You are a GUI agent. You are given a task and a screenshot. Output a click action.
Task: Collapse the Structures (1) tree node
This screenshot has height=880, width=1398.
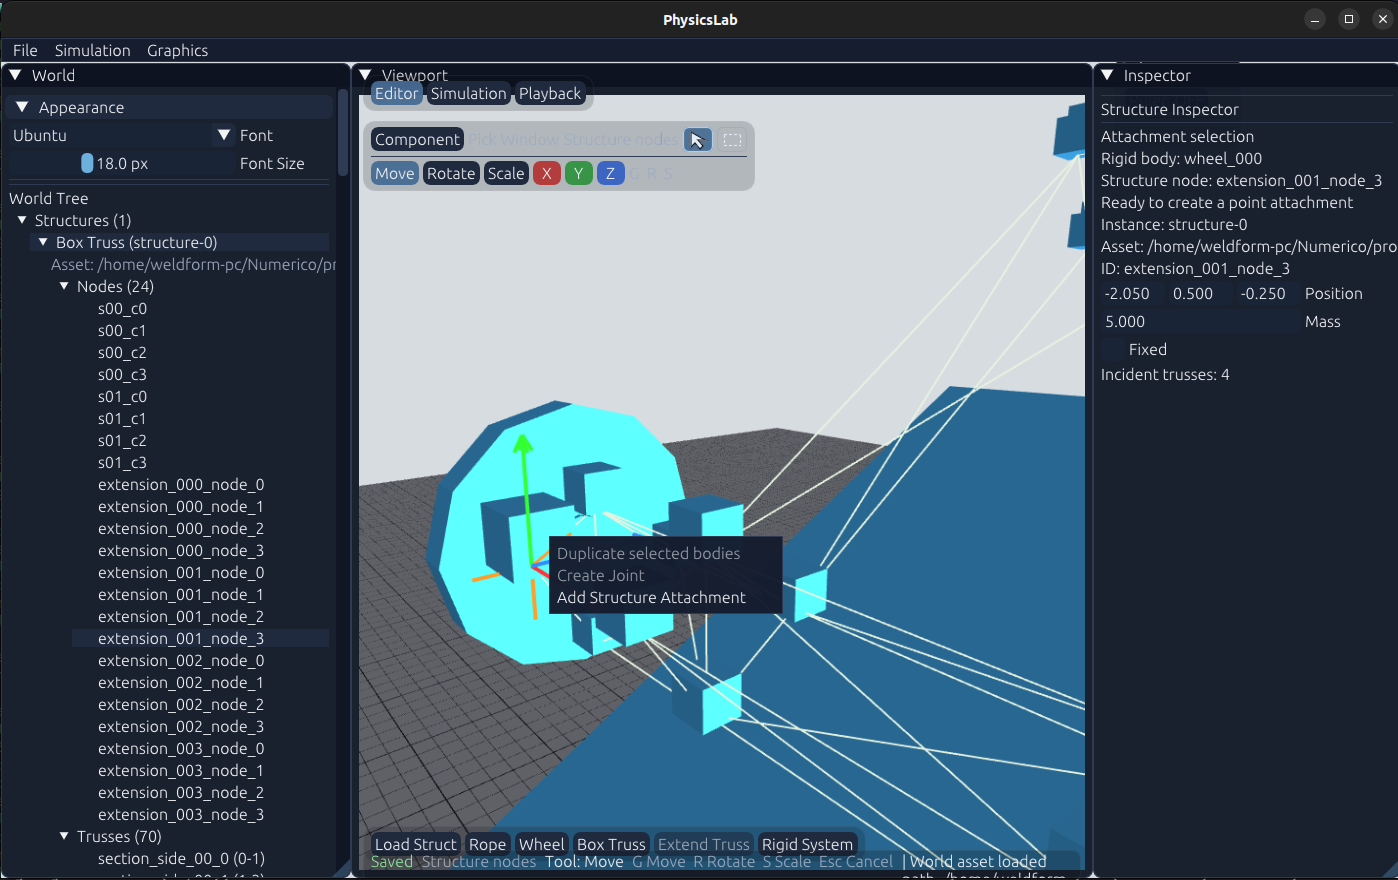(x=22, y=220)
